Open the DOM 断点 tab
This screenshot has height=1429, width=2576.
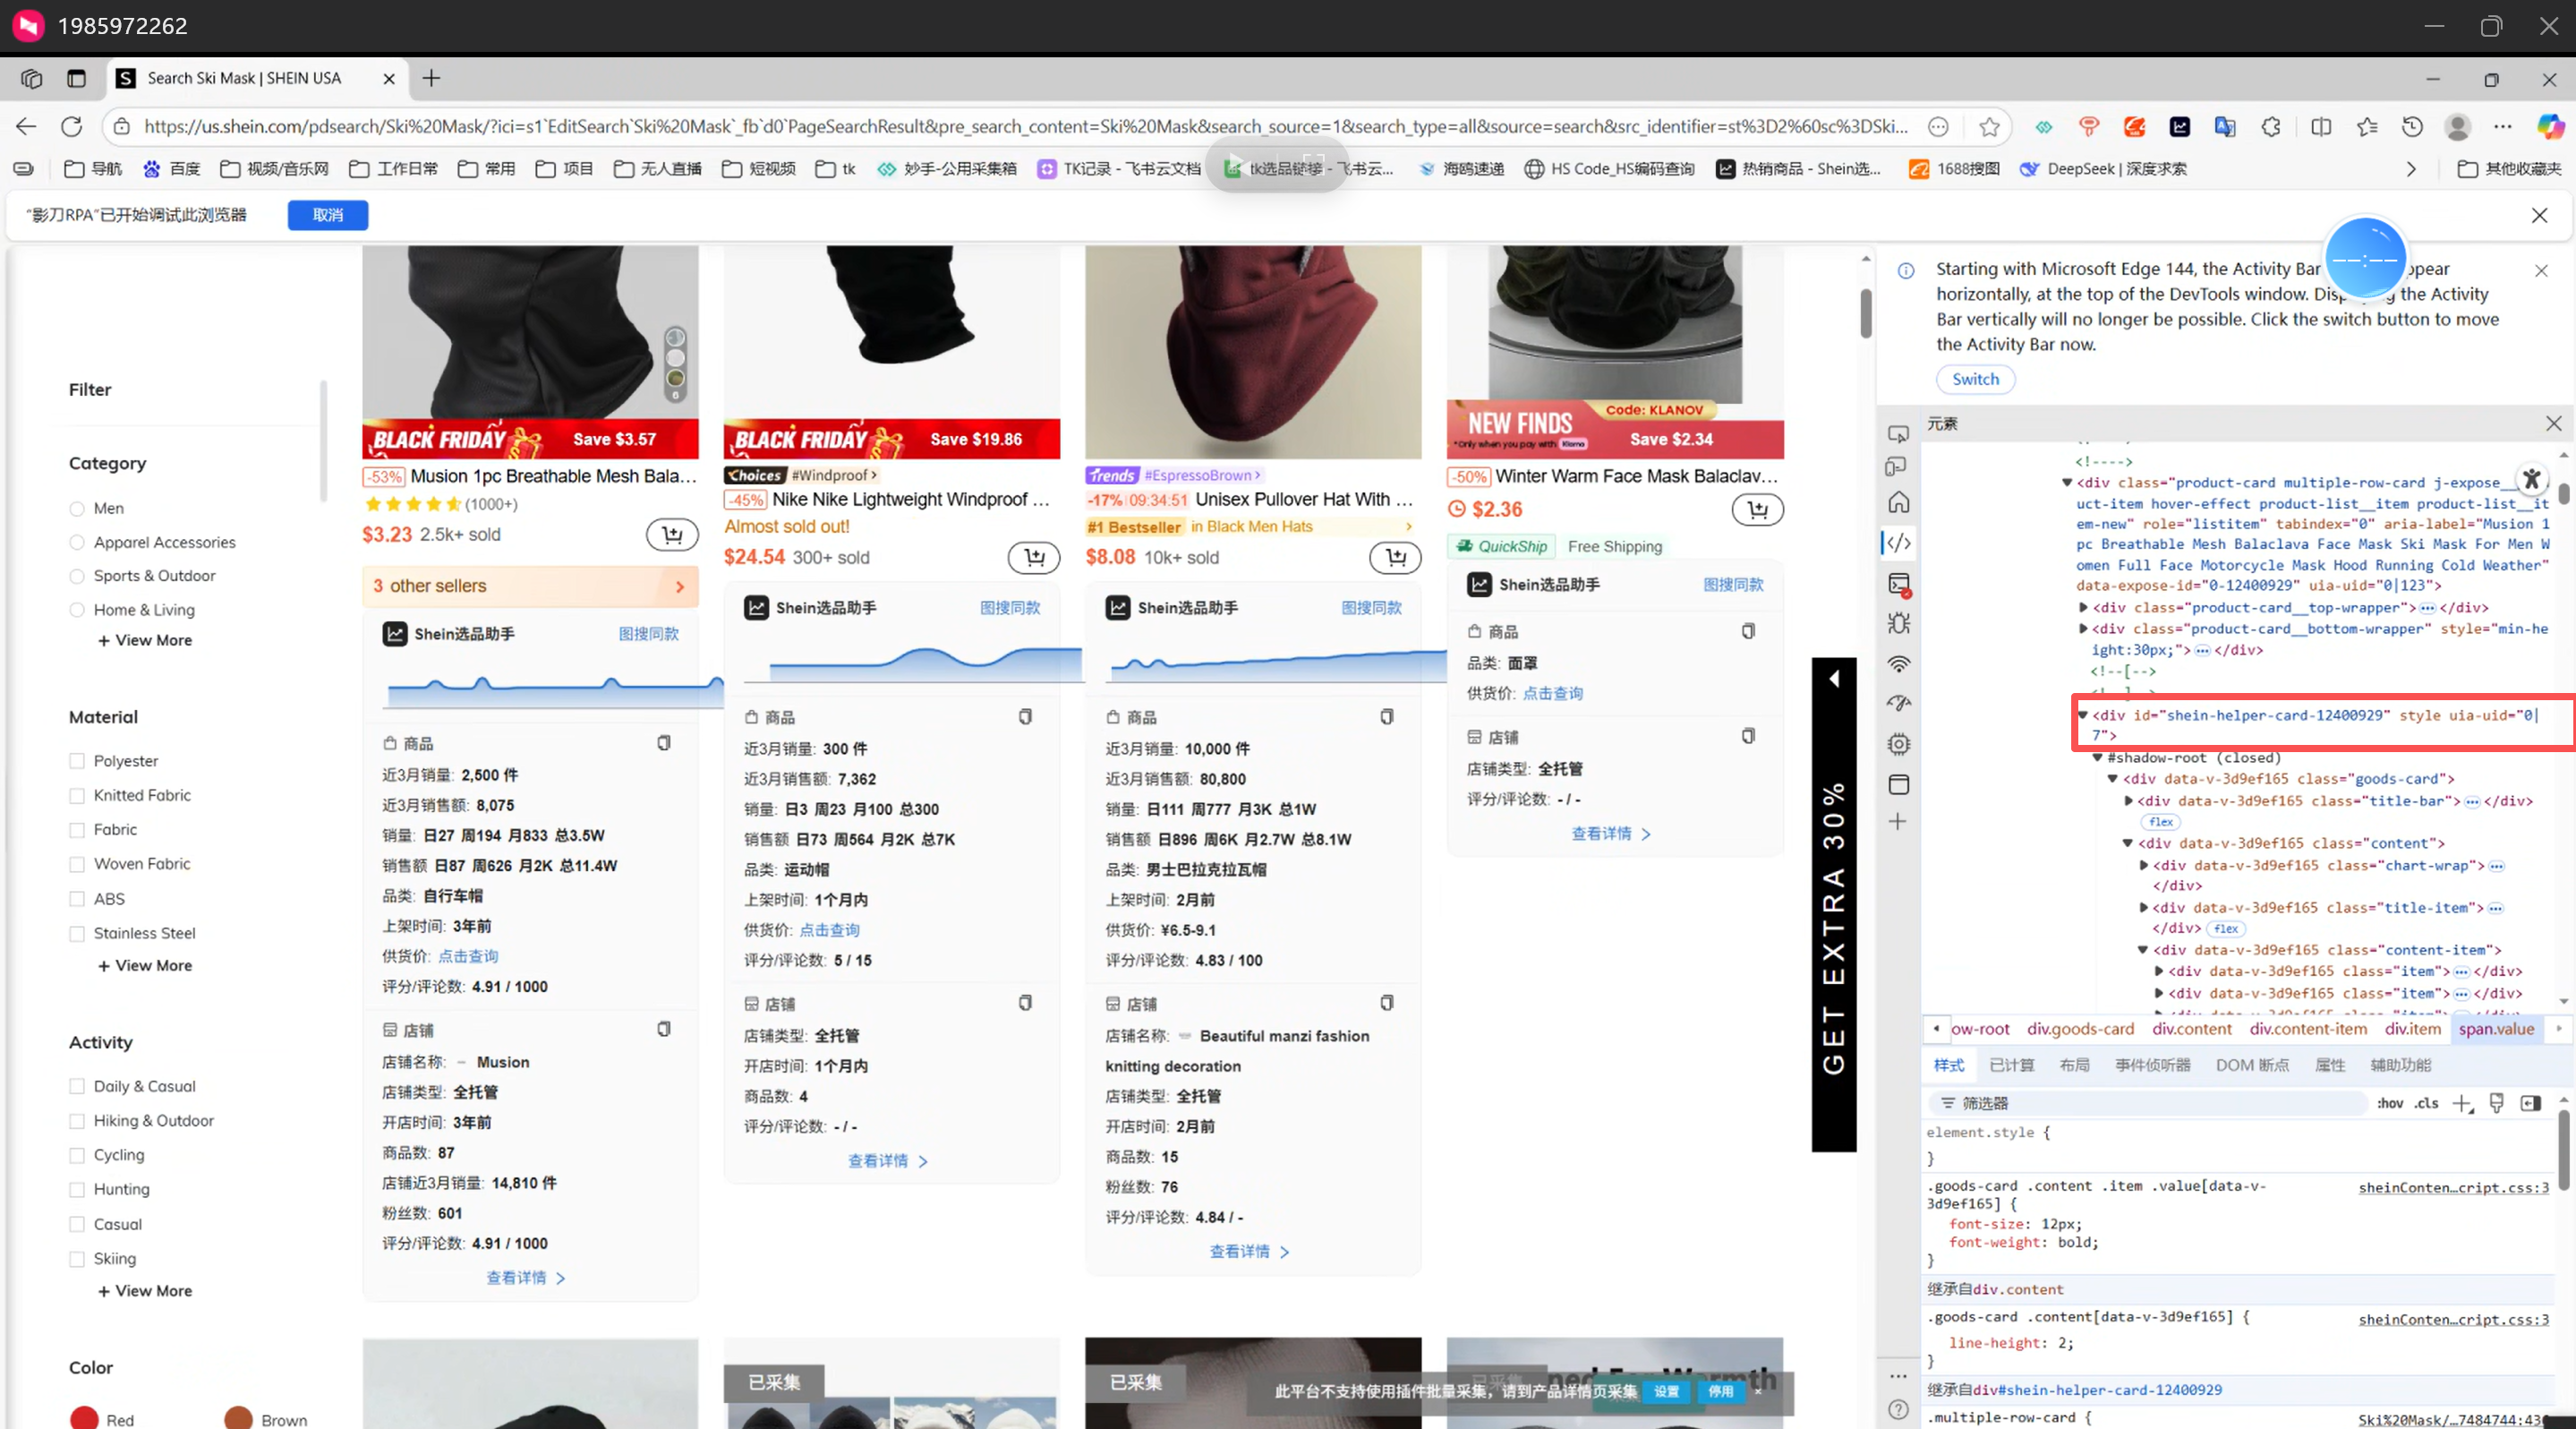[x=2252, y=1066]
